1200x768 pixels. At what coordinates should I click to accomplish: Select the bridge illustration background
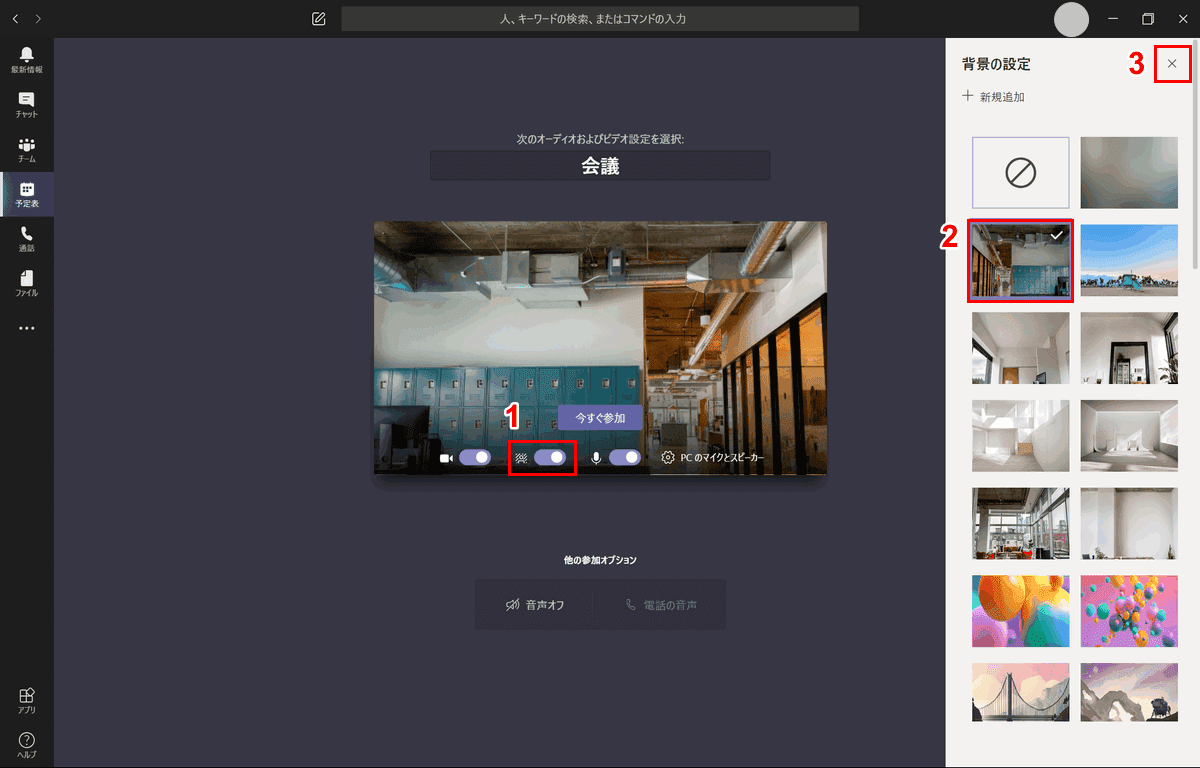(1020, 692)
